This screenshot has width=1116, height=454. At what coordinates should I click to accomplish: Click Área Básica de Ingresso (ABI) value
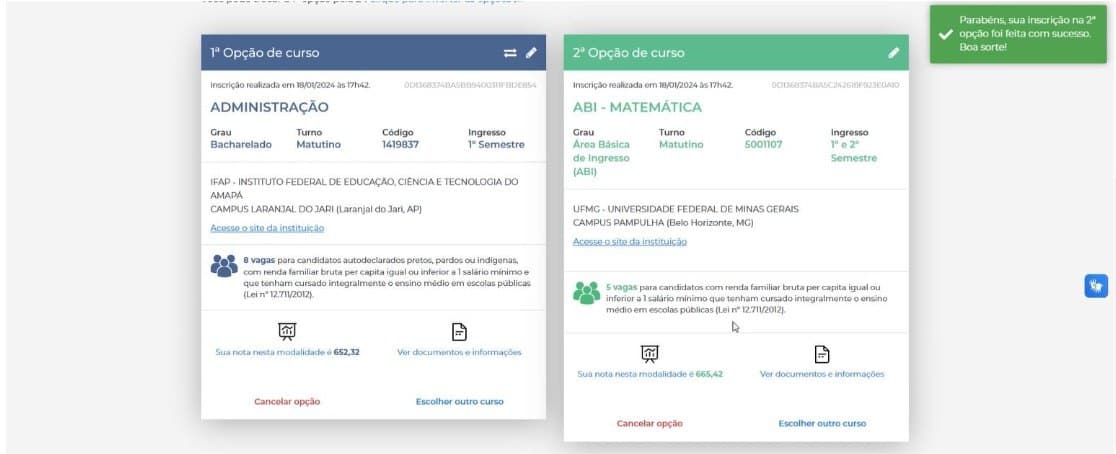[601, 158]
